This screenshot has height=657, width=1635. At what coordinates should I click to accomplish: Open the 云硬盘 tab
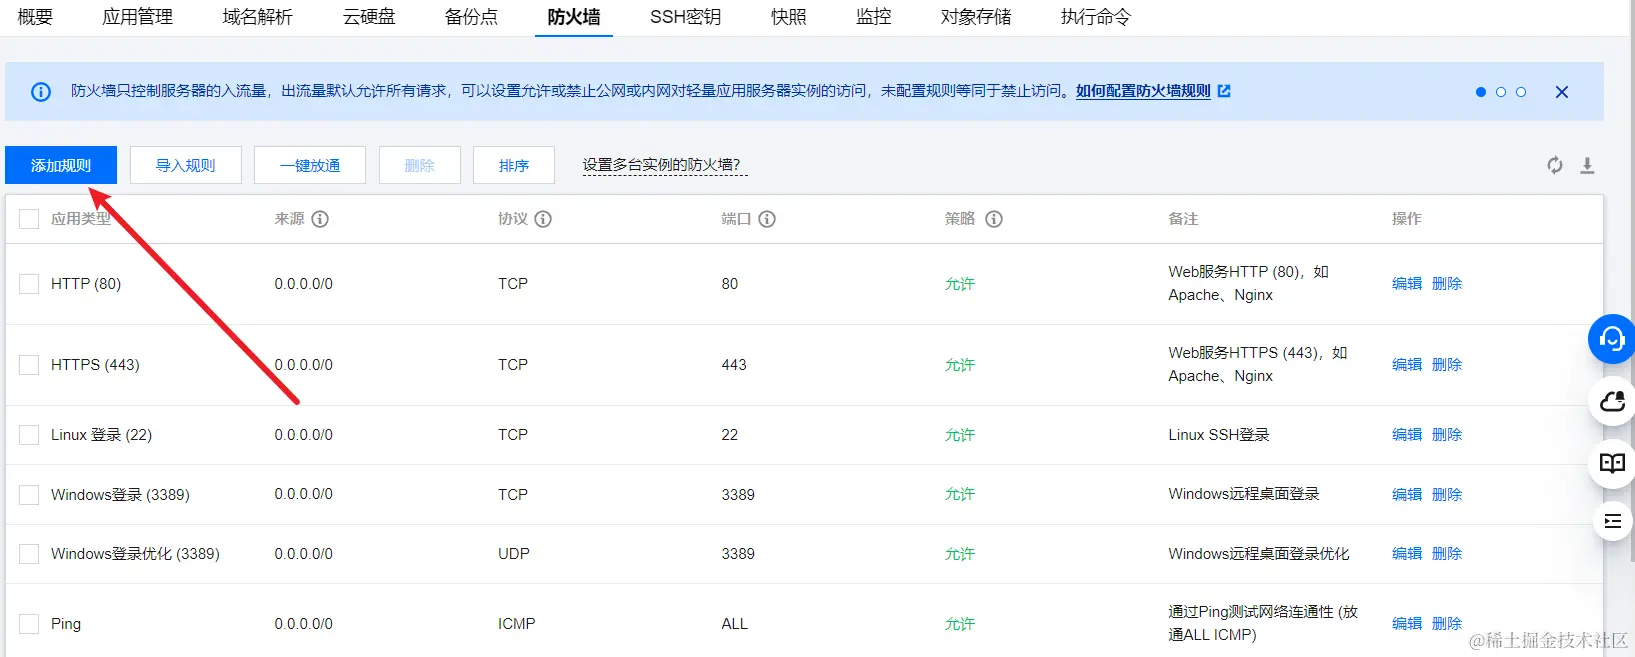point(369,17)
